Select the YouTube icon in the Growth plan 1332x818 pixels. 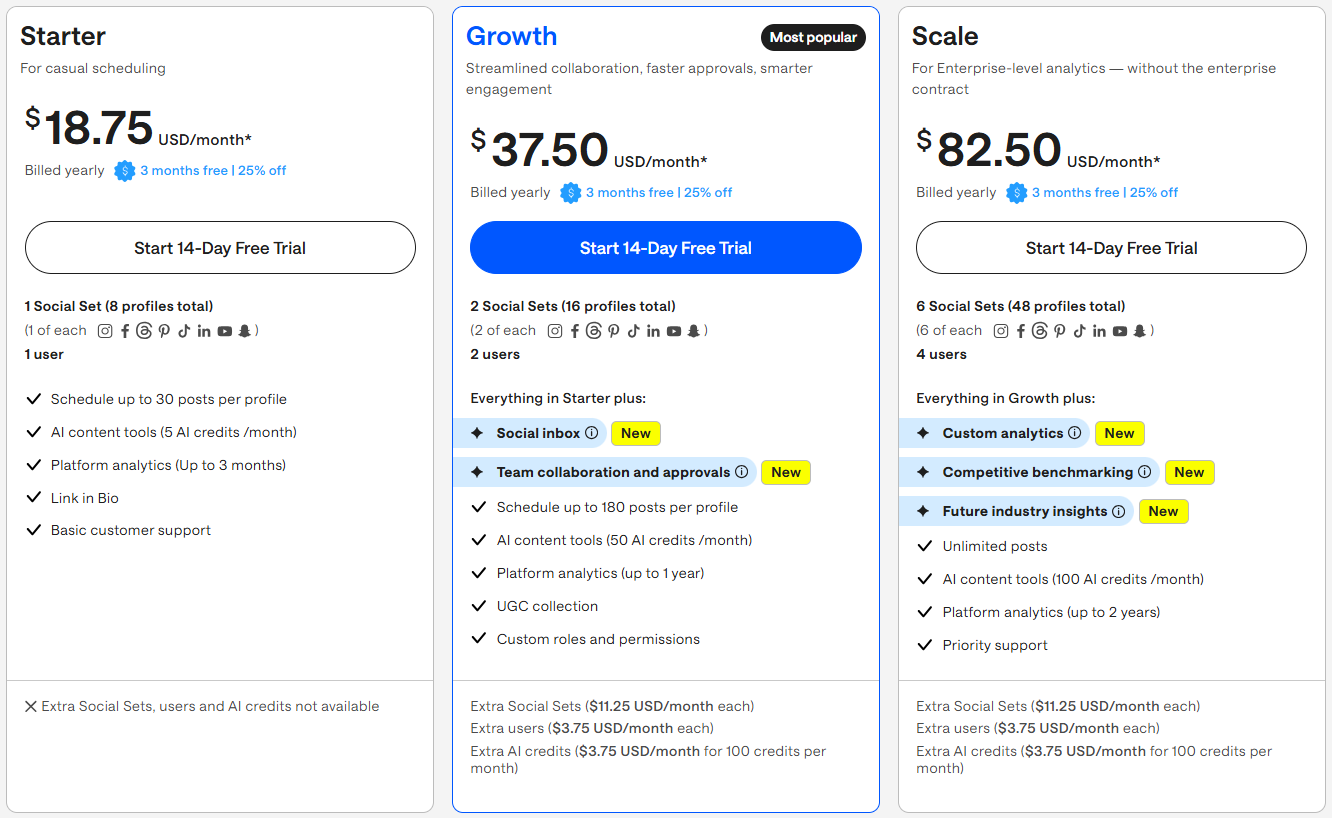point(674,330)
